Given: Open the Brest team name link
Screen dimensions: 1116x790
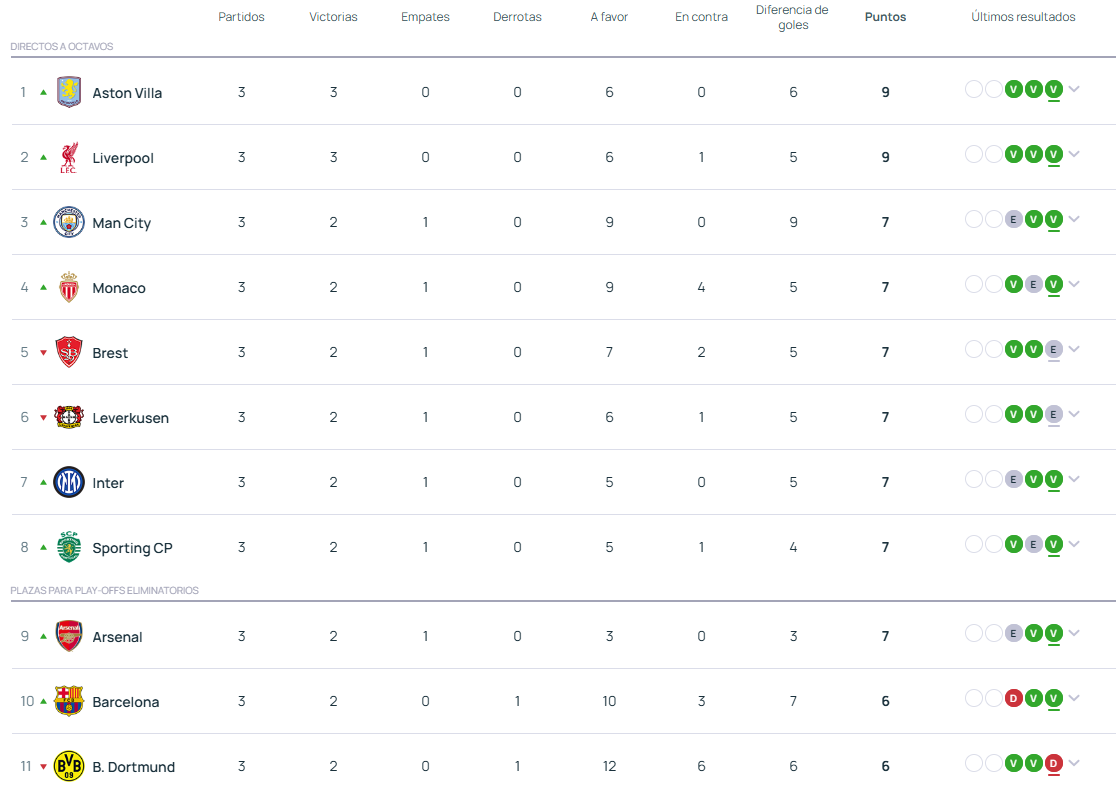Looking at the screenshot, I should [110, 353].
